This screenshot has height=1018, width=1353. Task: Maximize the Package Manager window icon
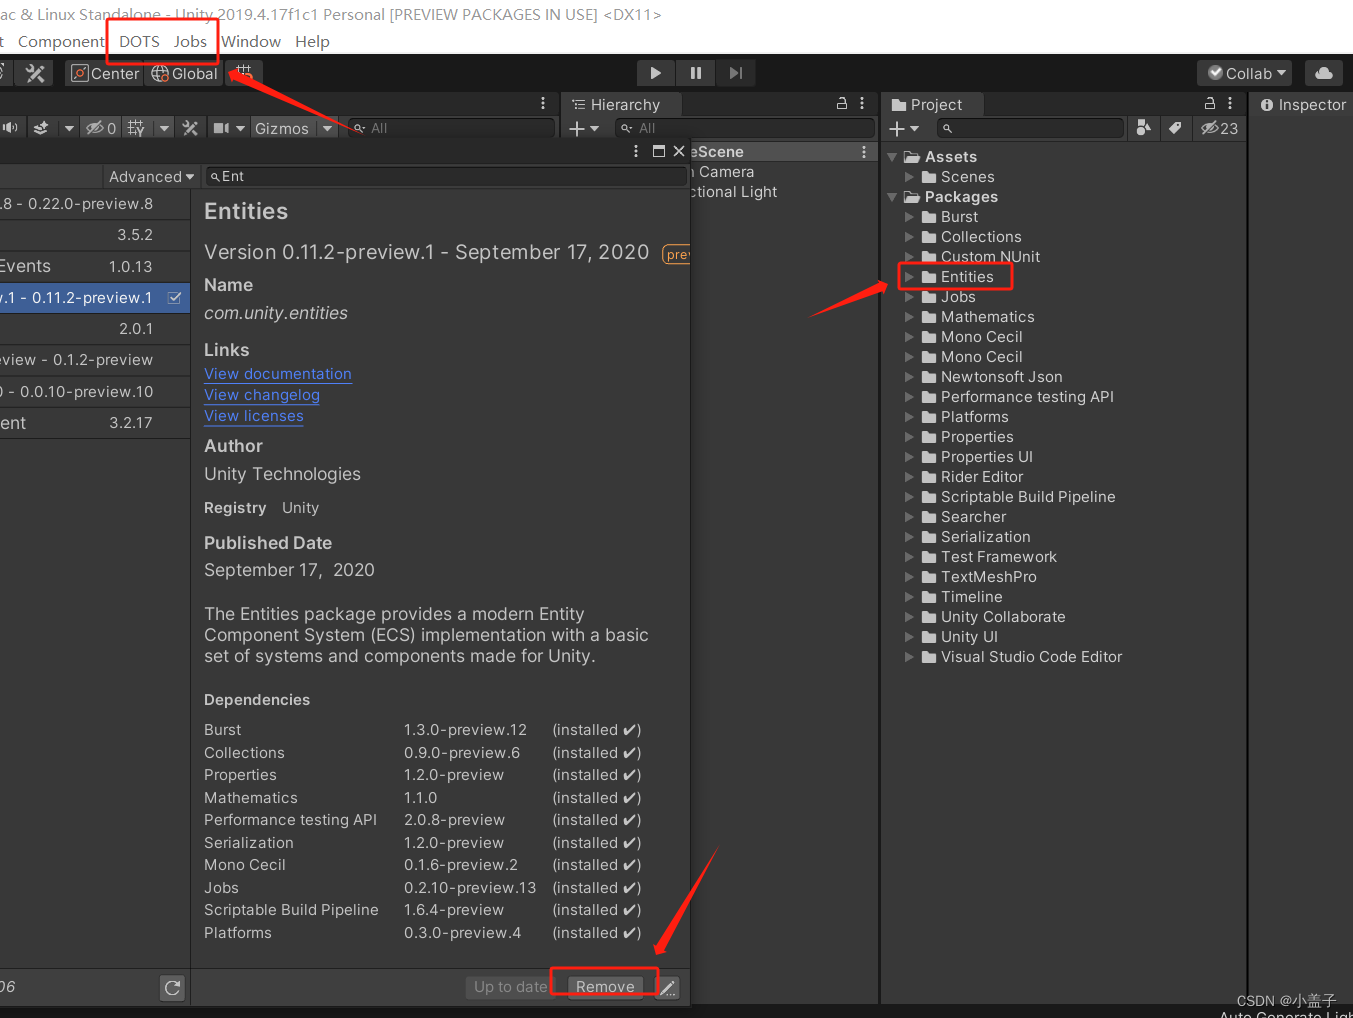(658, 151)
